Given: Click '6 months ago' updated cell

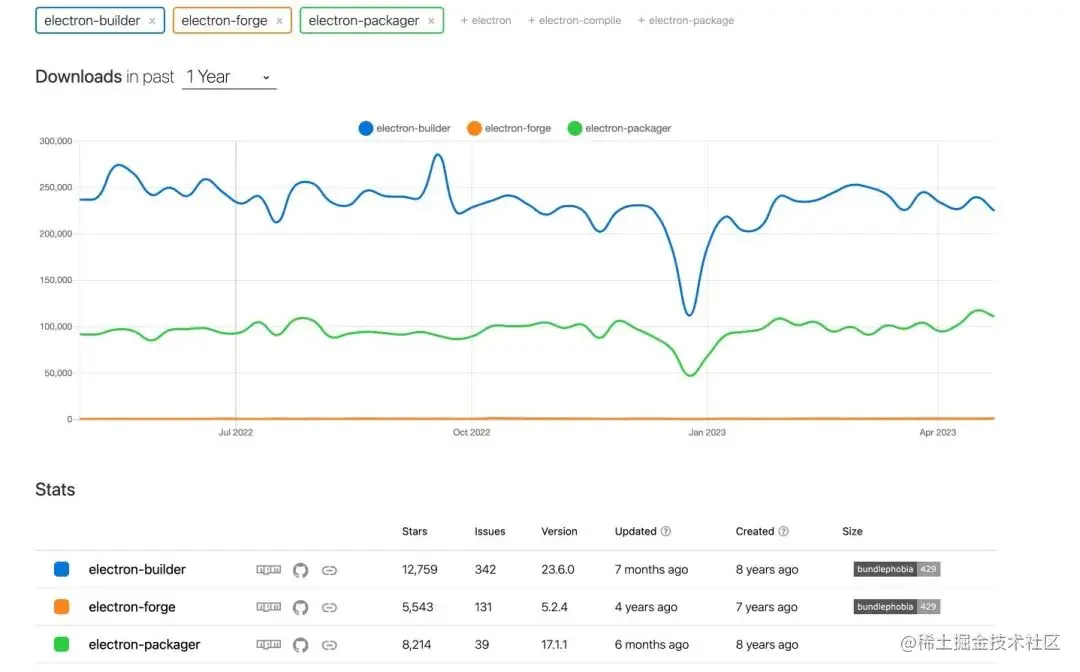Looking at the screenshot, I should [652, 645].
